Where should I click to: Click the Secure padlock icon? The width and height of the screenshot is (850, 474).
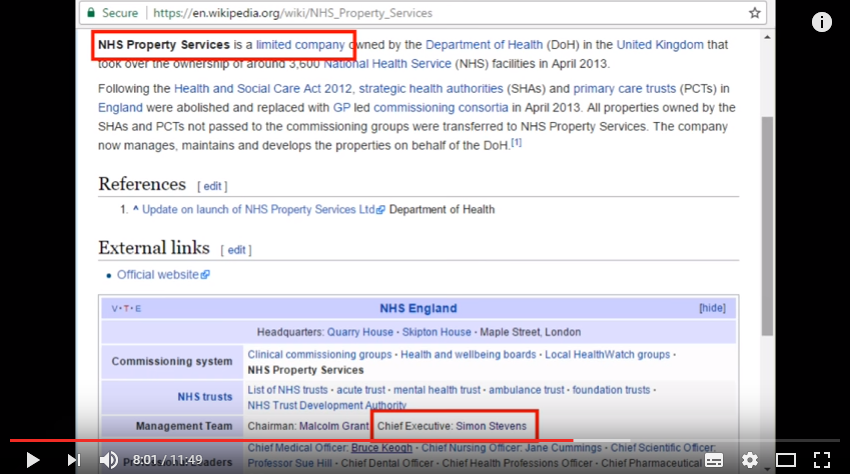[91, 12]
